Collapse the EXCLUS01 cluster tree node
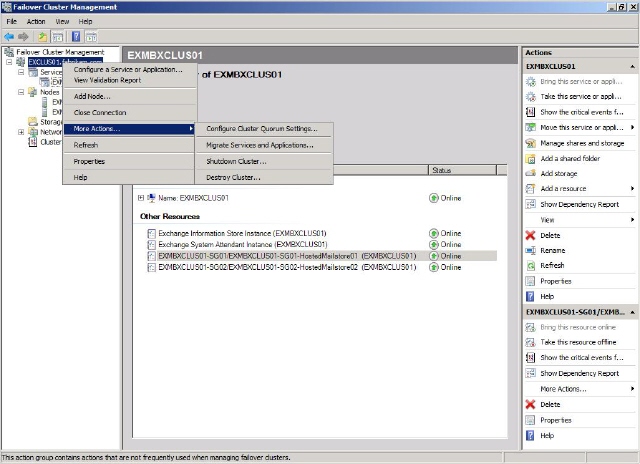Viewport: 640px width, 464px height. click(9, 62)
